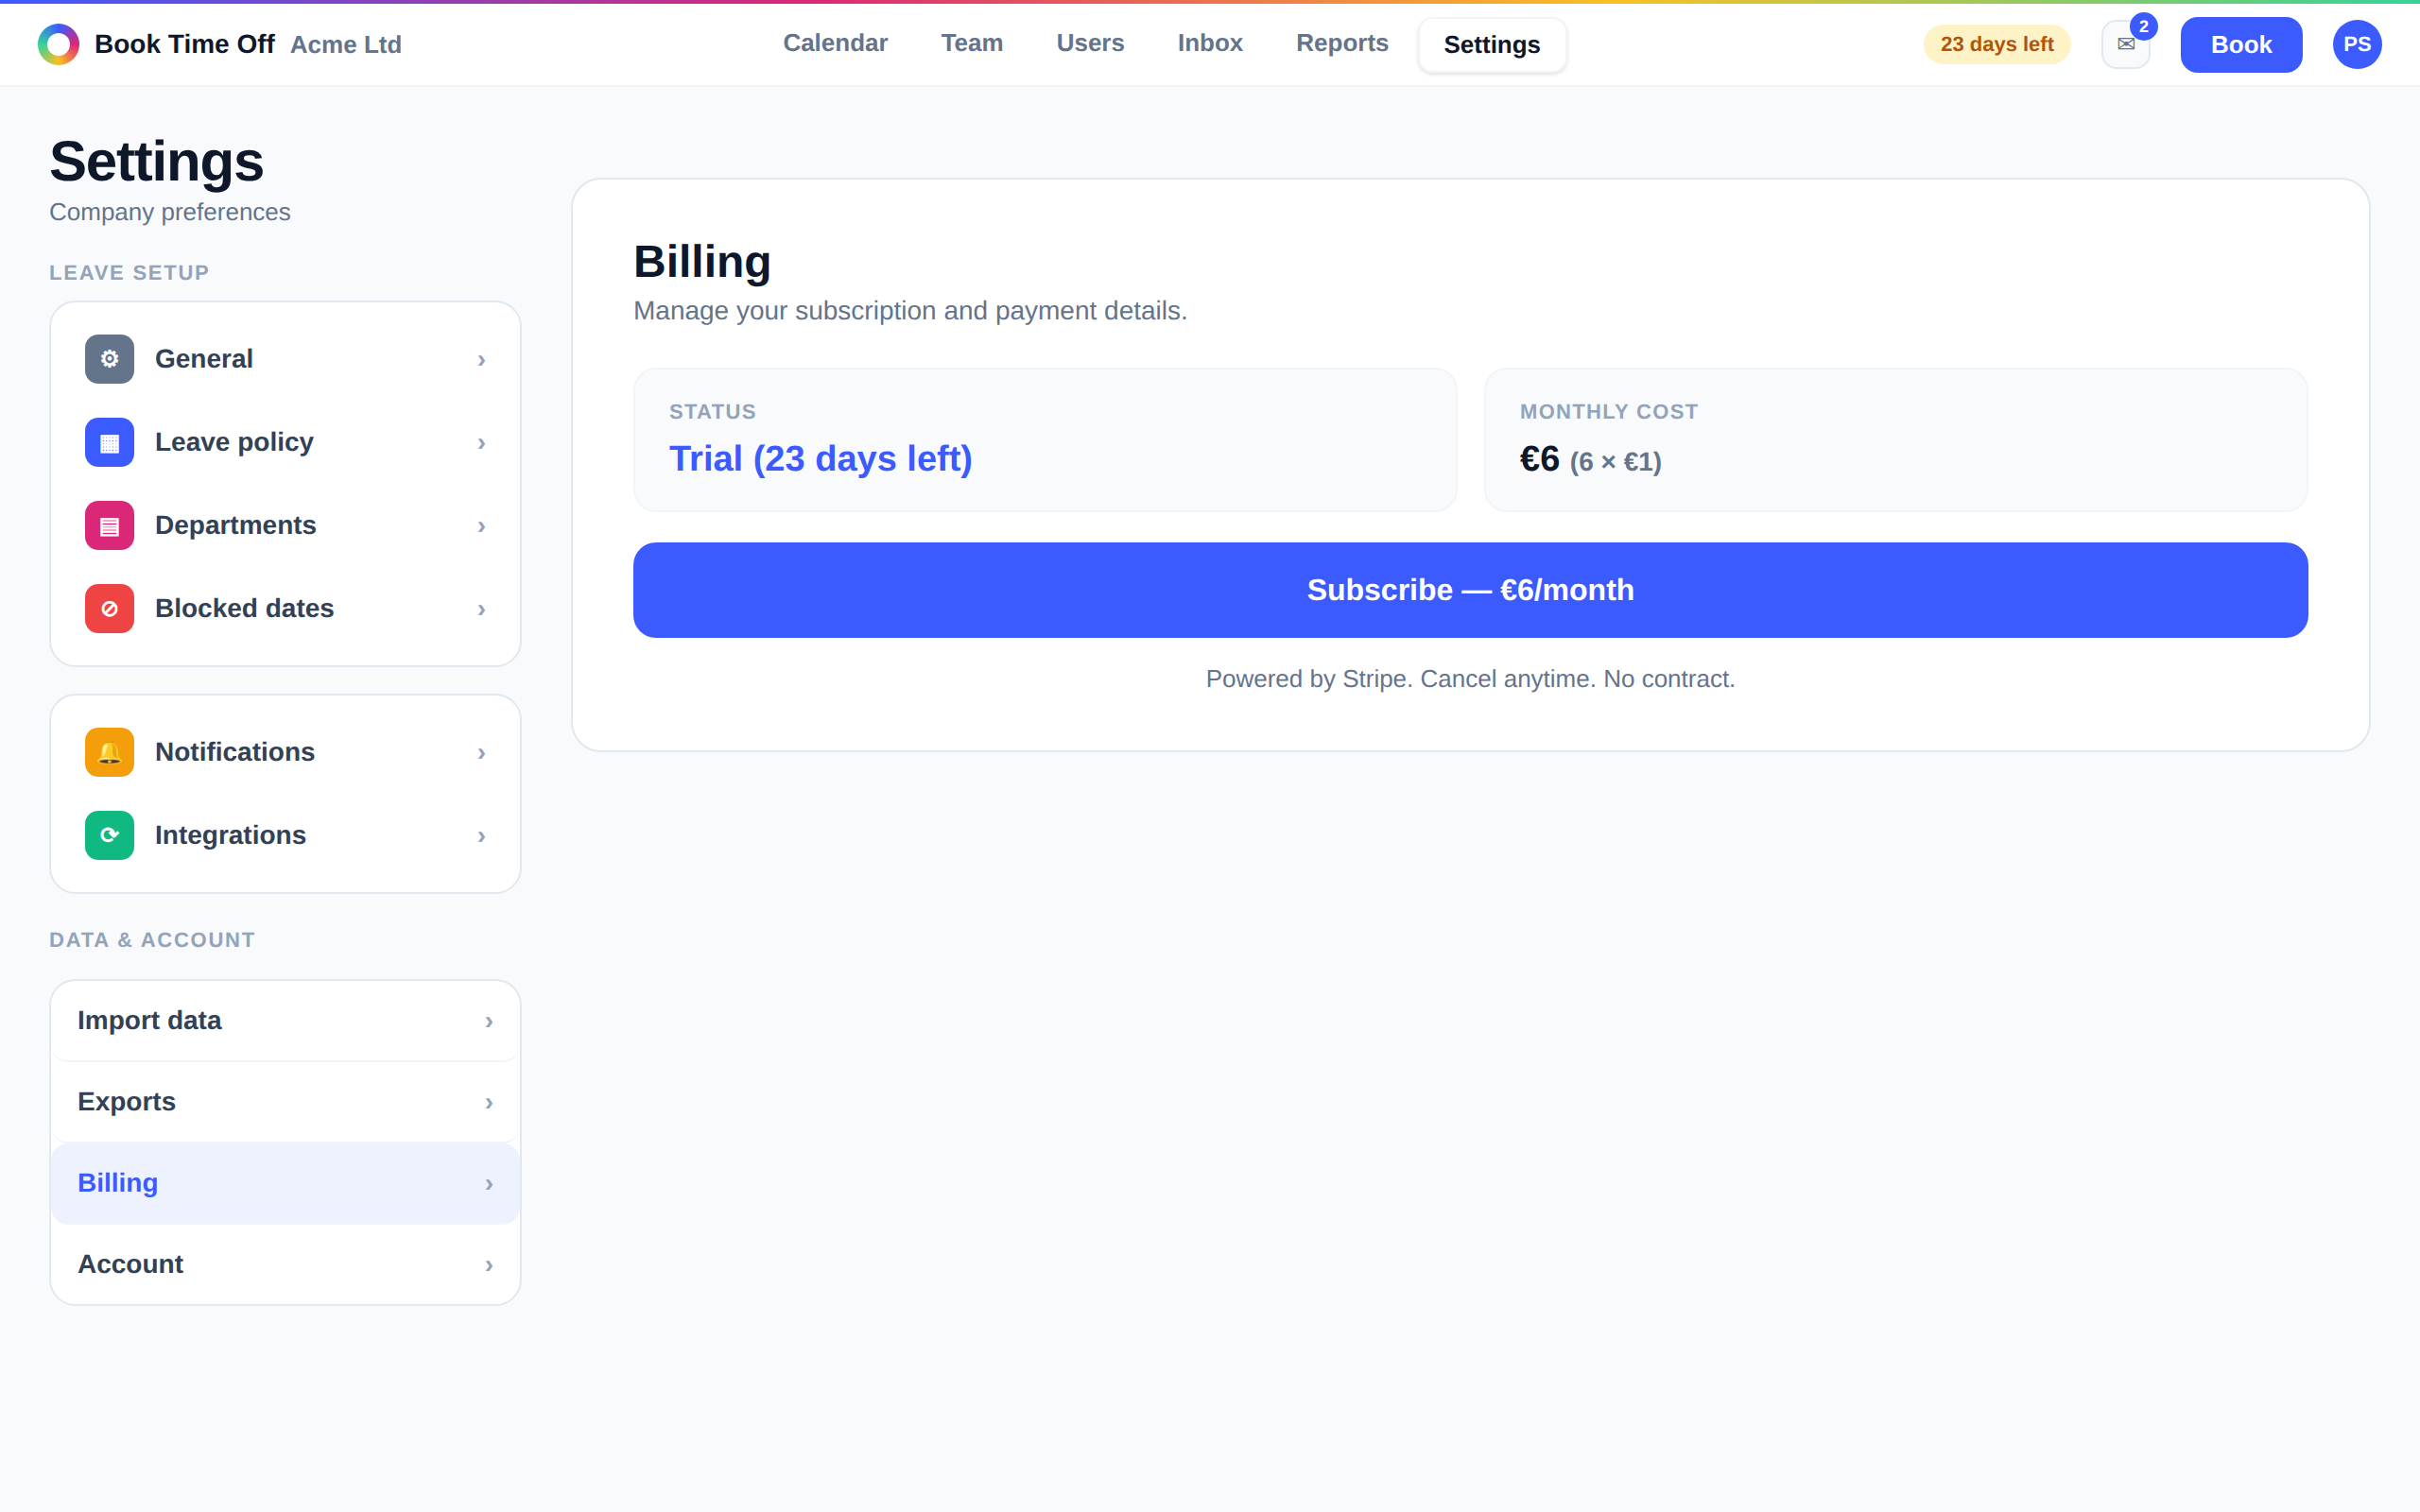Click the green Integrations sync icon
The width and height of the screenshot is (2420, 1512).
click(x=110, y=835)
